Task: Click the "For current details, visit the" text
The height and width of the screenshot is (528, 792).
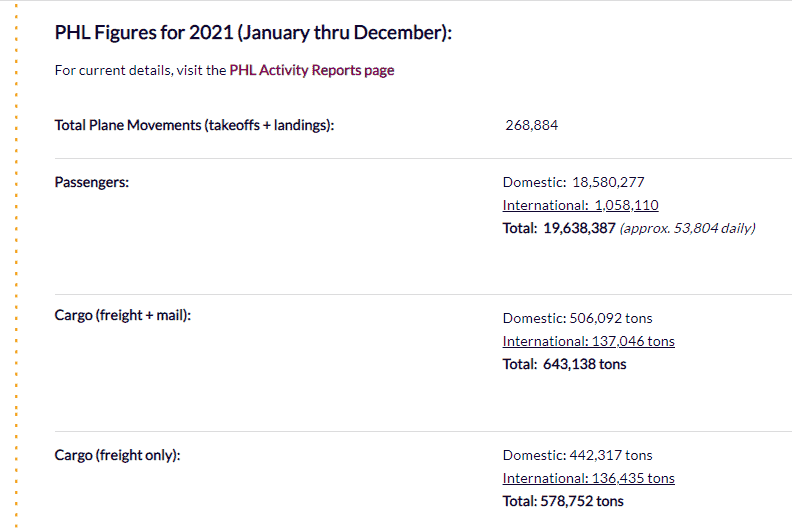Action: pyautogui.click(x=140, y=71)
